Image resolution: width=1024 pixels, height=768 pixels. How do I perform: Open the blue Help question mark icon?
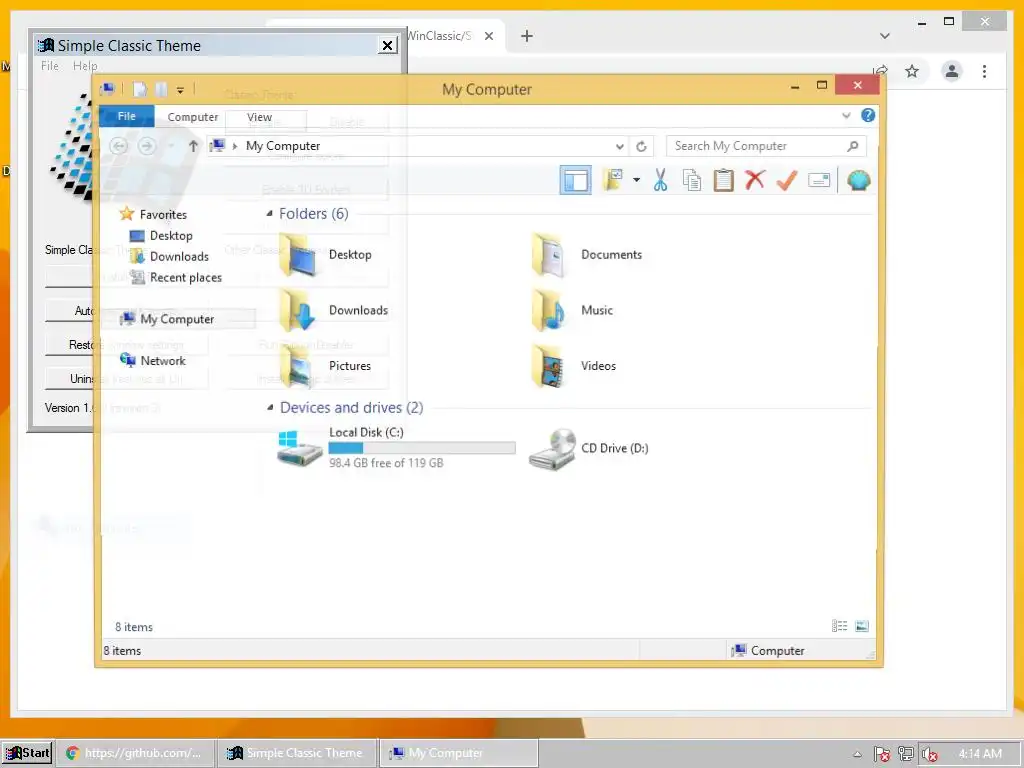[x=868, y=116]
